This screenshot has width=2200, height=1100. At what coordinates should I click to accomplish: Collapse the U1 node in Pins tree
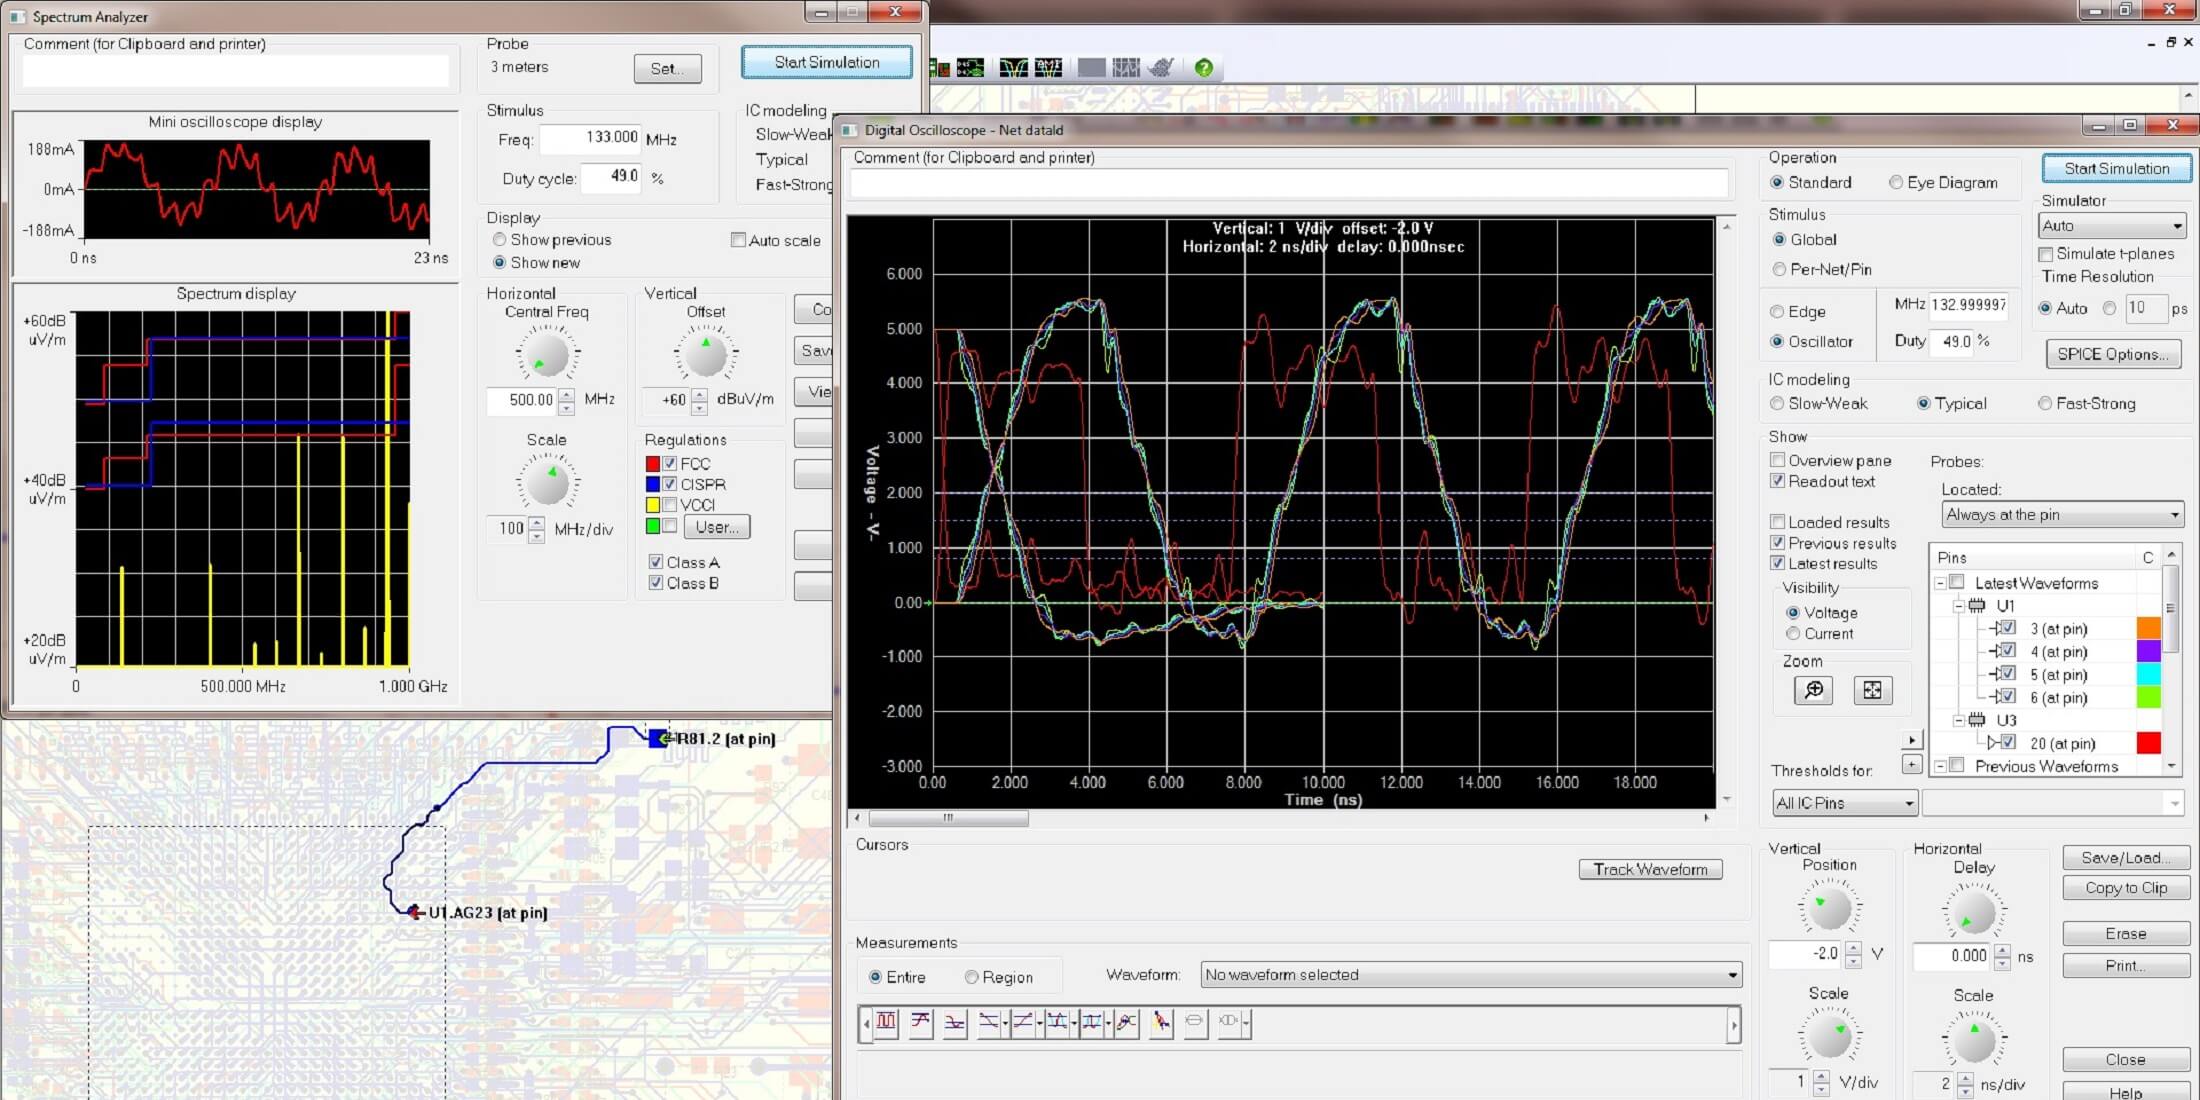(1958, 606)
